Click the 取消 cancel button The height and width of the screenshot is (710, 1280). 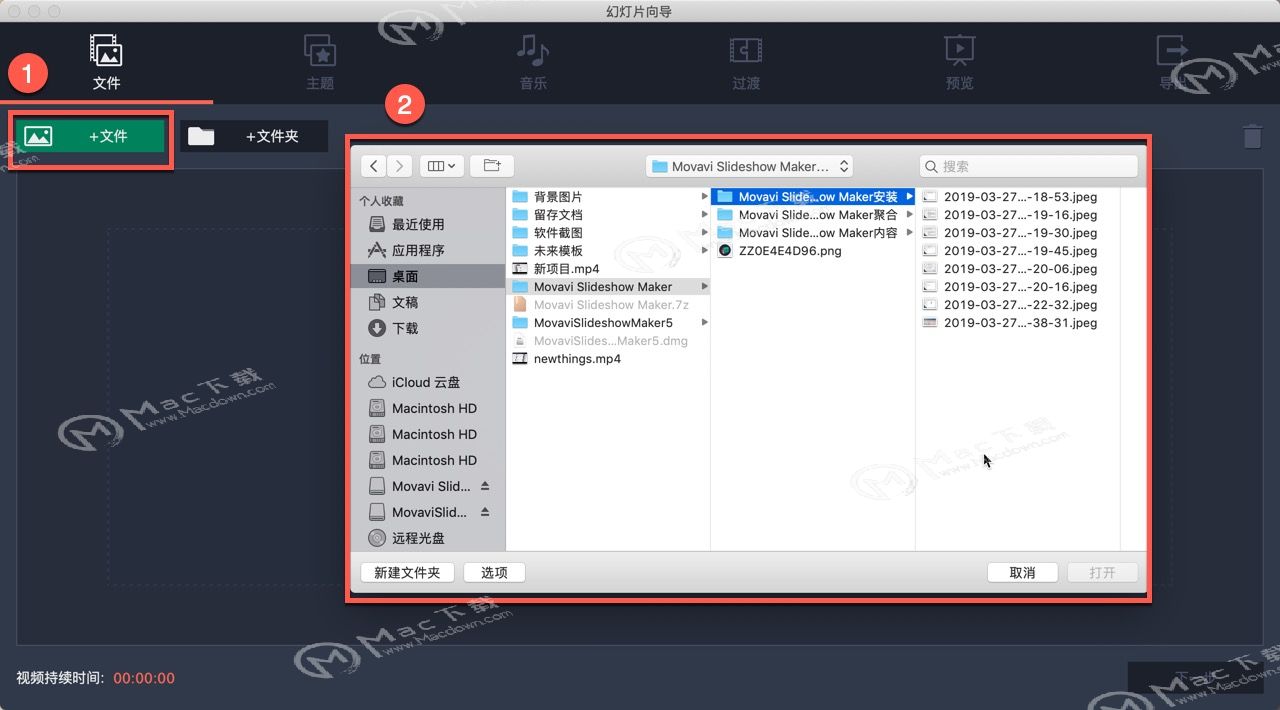[1022, 573]
